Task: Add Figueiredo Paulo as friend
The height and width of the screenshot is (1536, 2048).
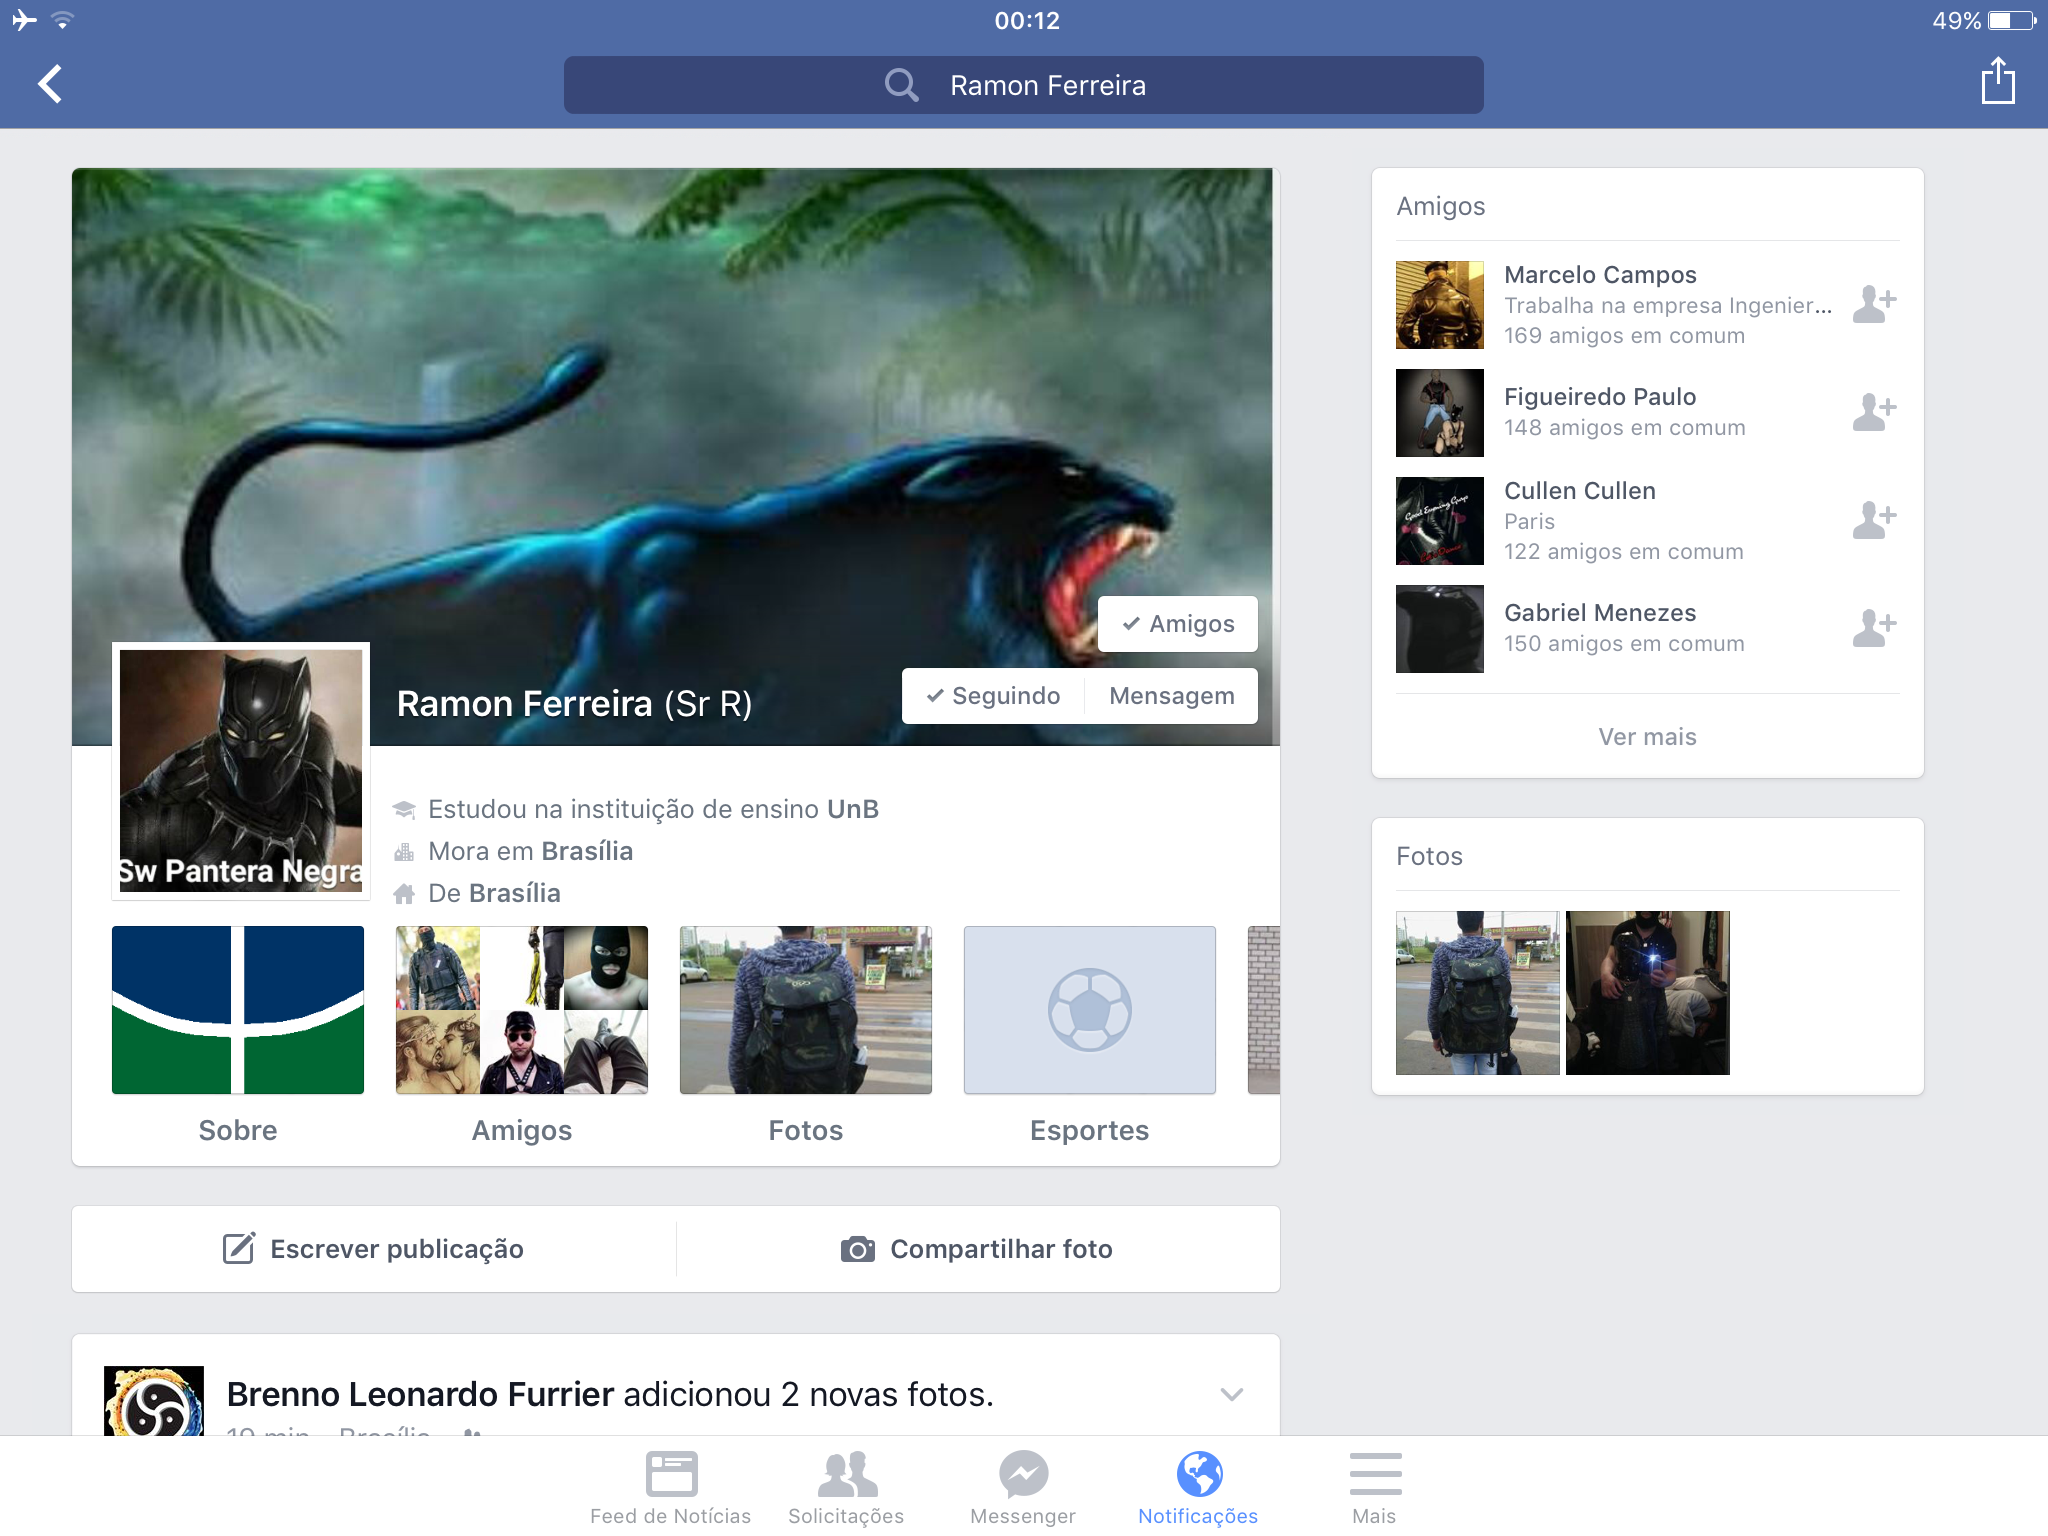Action: point(1874,411)
